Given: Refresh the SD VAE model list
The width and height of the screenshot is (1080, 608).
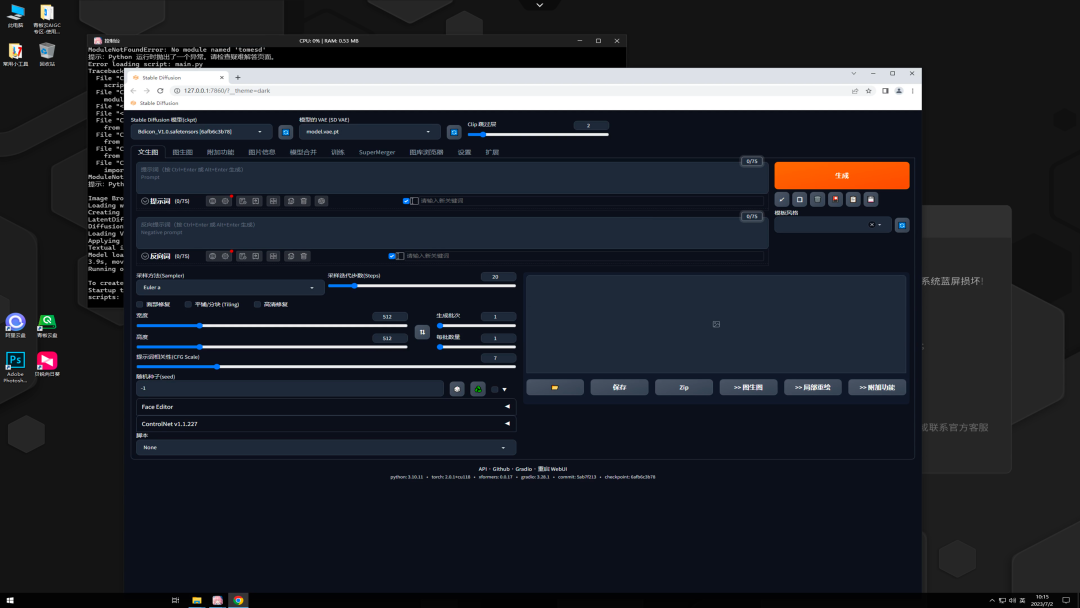Looking at the screenshot, I should pos(454,132).
